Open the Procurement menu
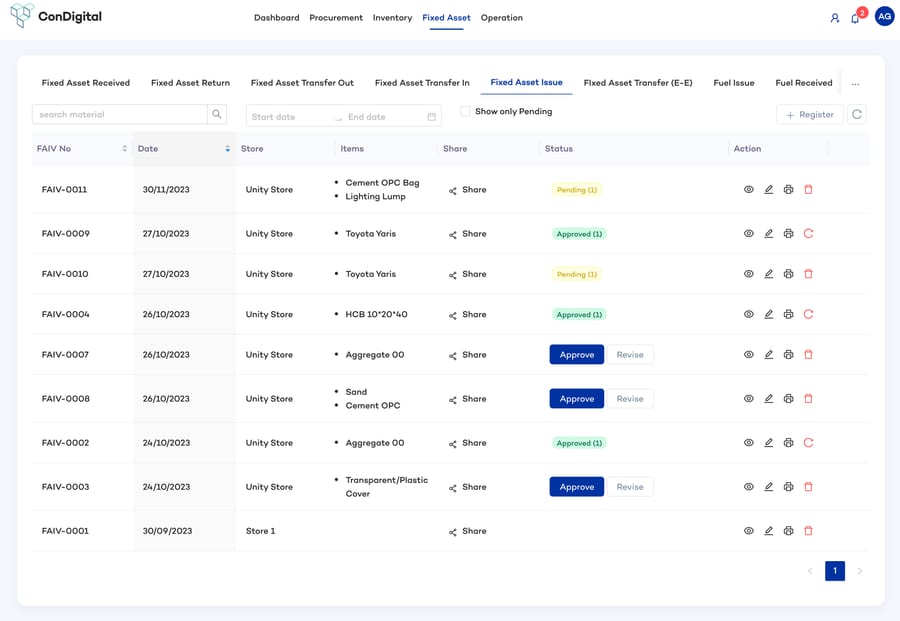This screenshot has width=900, height=621. (x=336, y=18)
